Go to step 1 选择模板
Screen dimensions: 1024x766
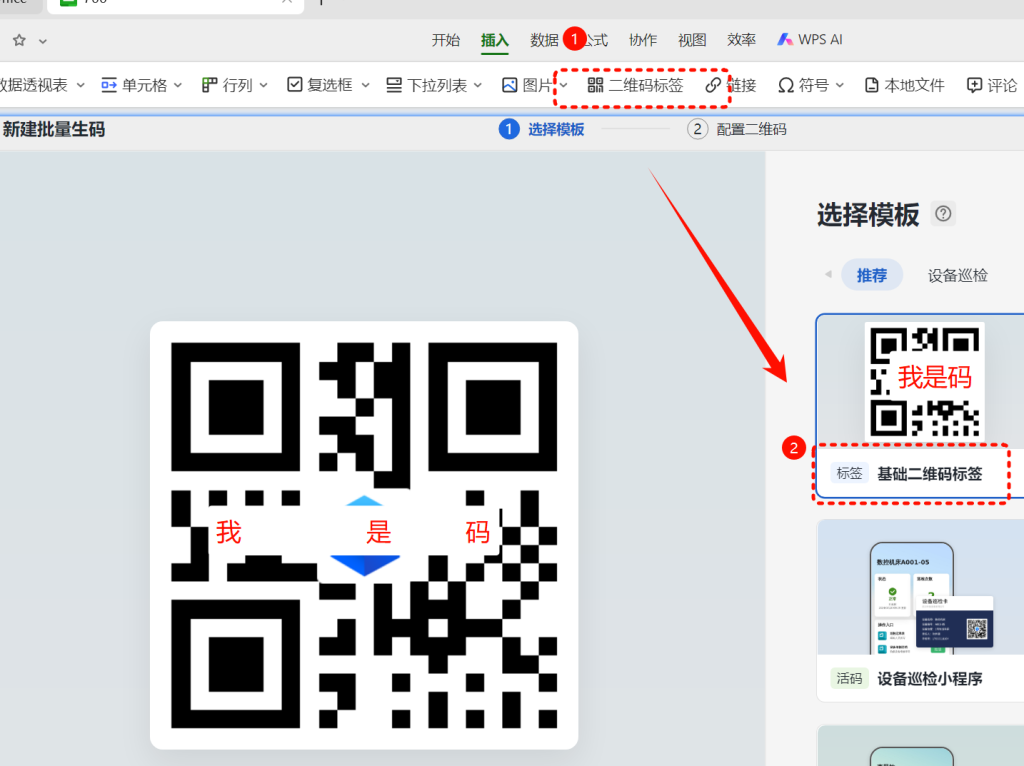[x=541, y=129]
